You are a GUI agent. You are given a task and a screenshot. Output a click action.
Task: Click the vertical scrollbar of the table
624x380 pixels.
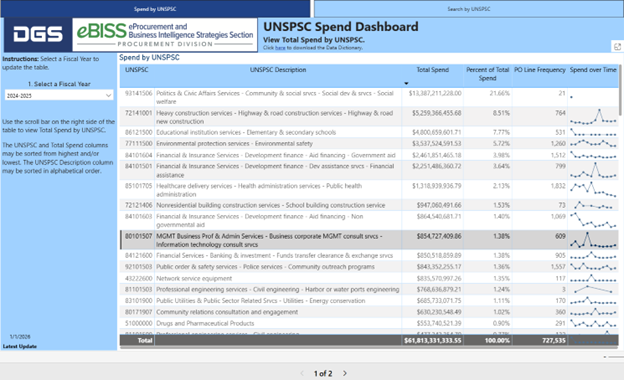coord(620,90)
